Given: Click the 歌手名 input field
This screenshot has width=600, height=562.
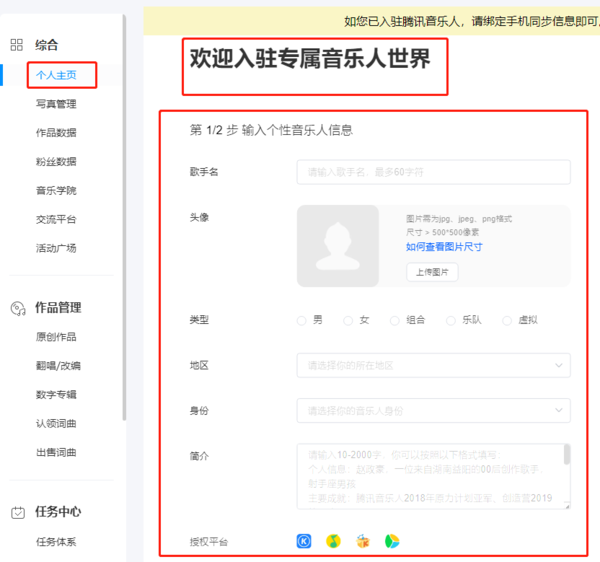Looking at the screenshot, I should pos(433,172).
